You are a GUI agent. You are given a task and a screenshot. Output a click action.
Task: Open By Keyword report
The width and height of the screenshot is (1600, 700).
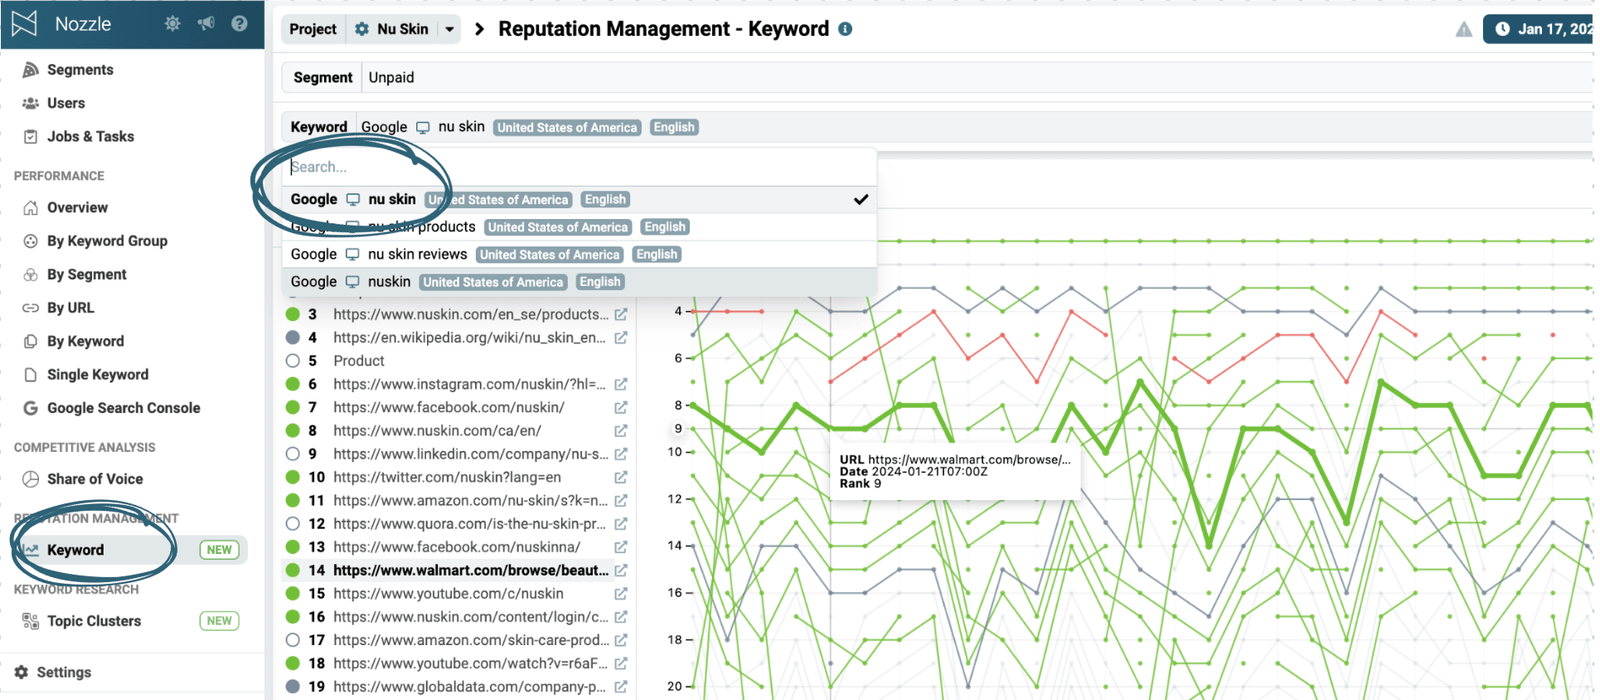pyautogui.click(x=85, y=341)
